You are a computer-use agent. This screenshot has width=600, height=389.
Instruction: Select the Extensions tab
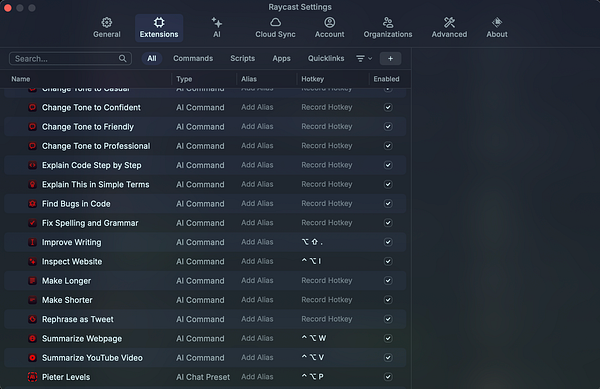159,28
